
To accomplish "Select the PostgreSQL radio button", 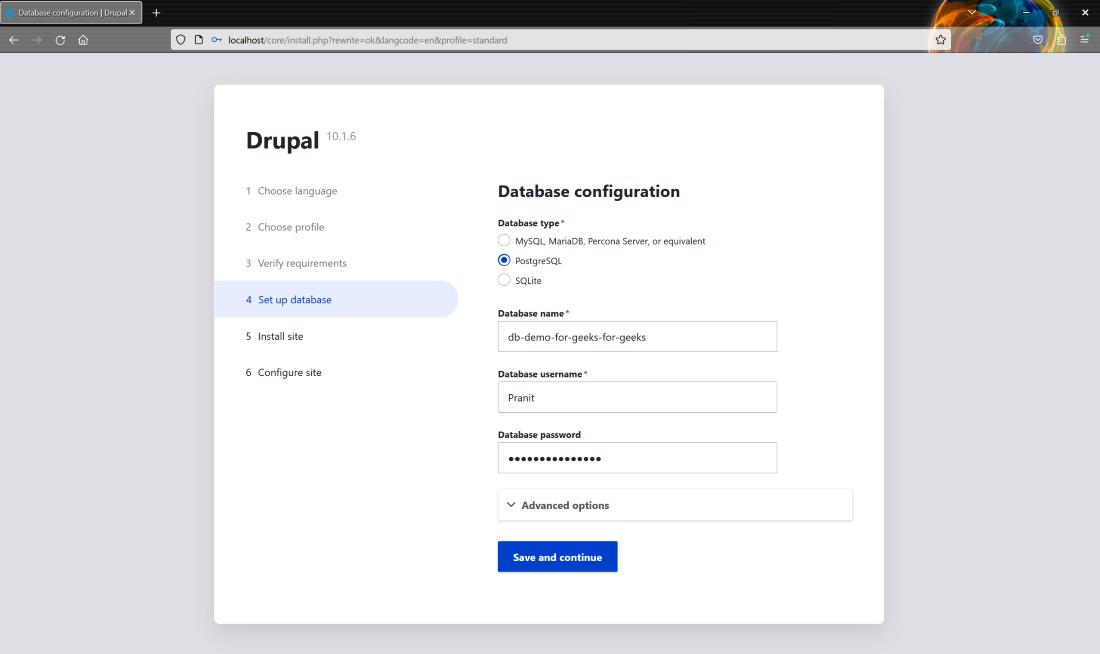I will coord(504,260).
